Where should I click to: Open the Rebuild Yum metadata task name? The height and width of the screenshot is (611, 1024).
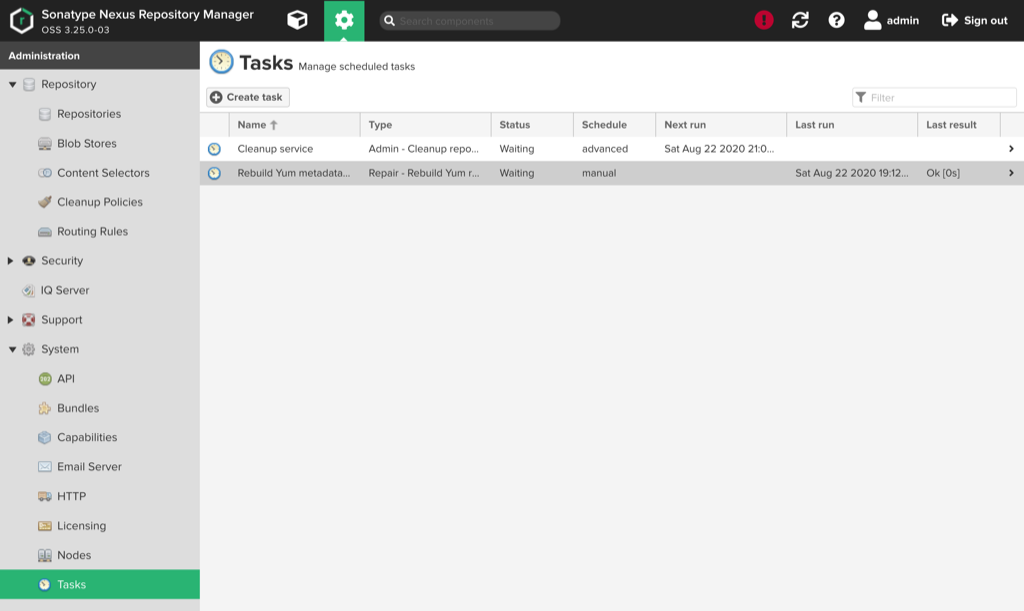293,173
